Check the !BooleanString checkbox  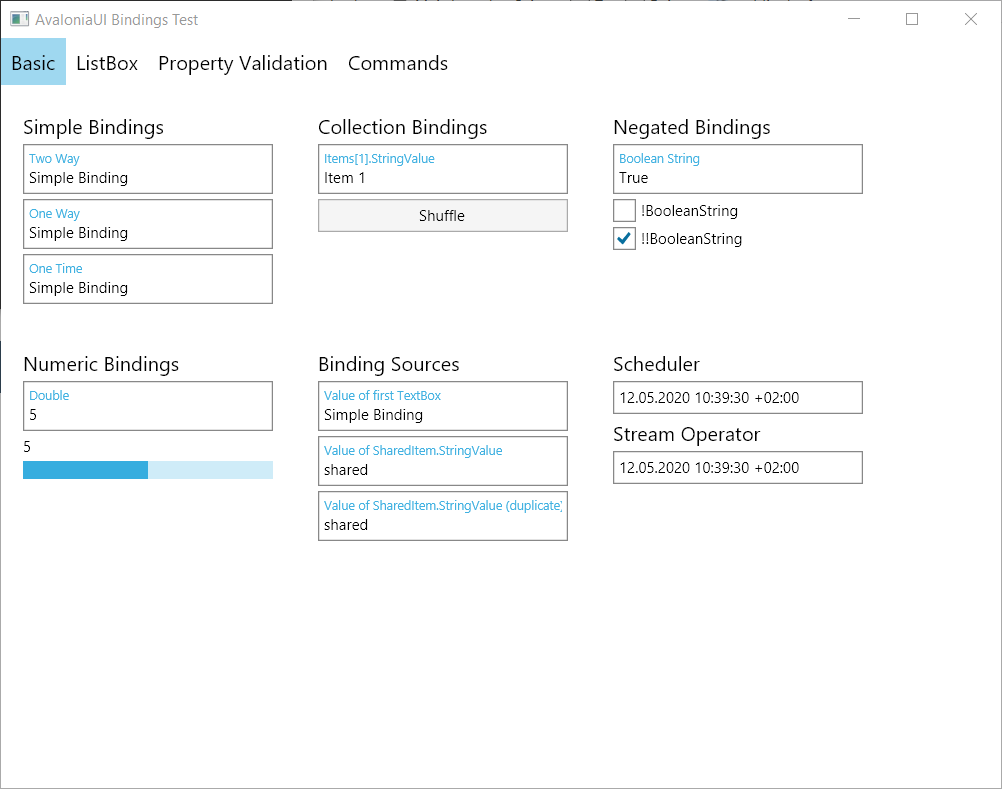pos(624,211)
